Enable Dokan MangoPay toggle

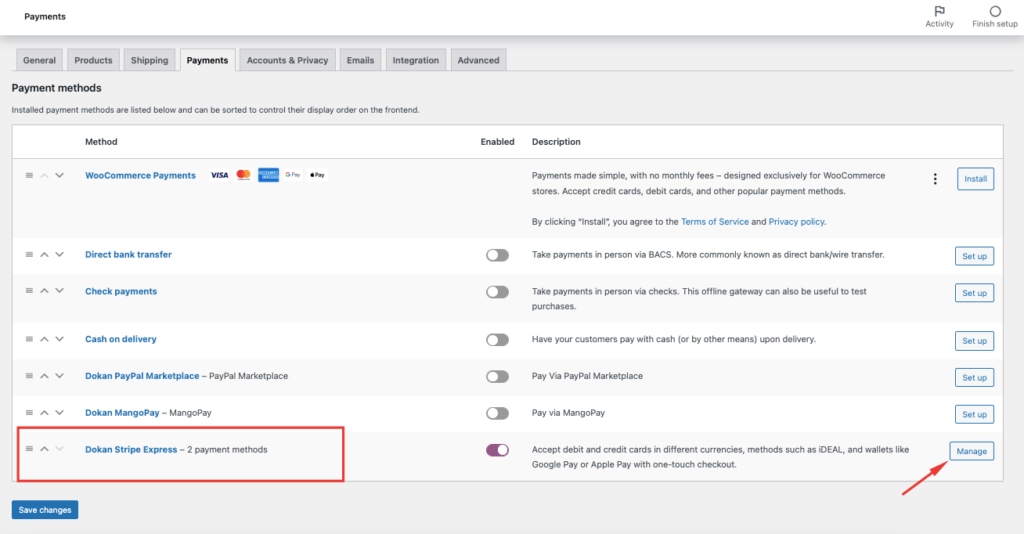tap(497, 413)
